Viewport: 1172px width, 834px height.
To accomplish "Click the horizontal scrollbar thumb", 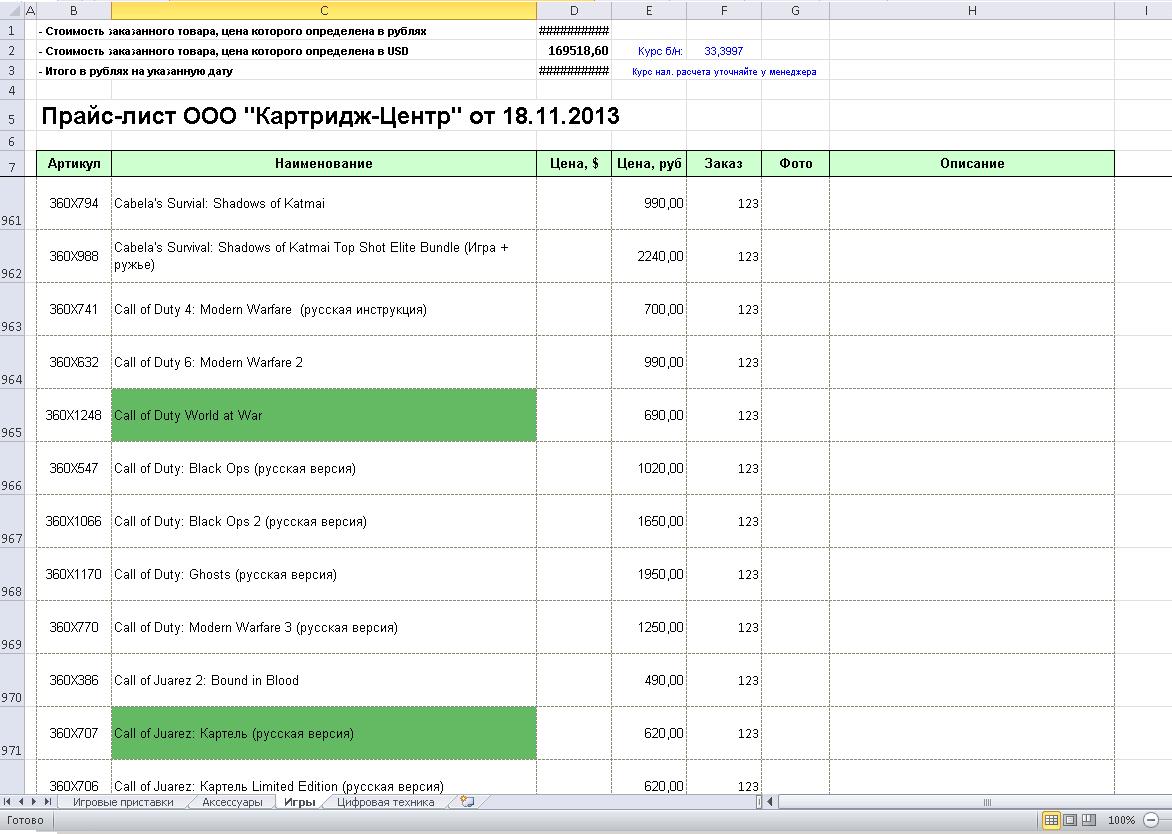I will (987, 802).
